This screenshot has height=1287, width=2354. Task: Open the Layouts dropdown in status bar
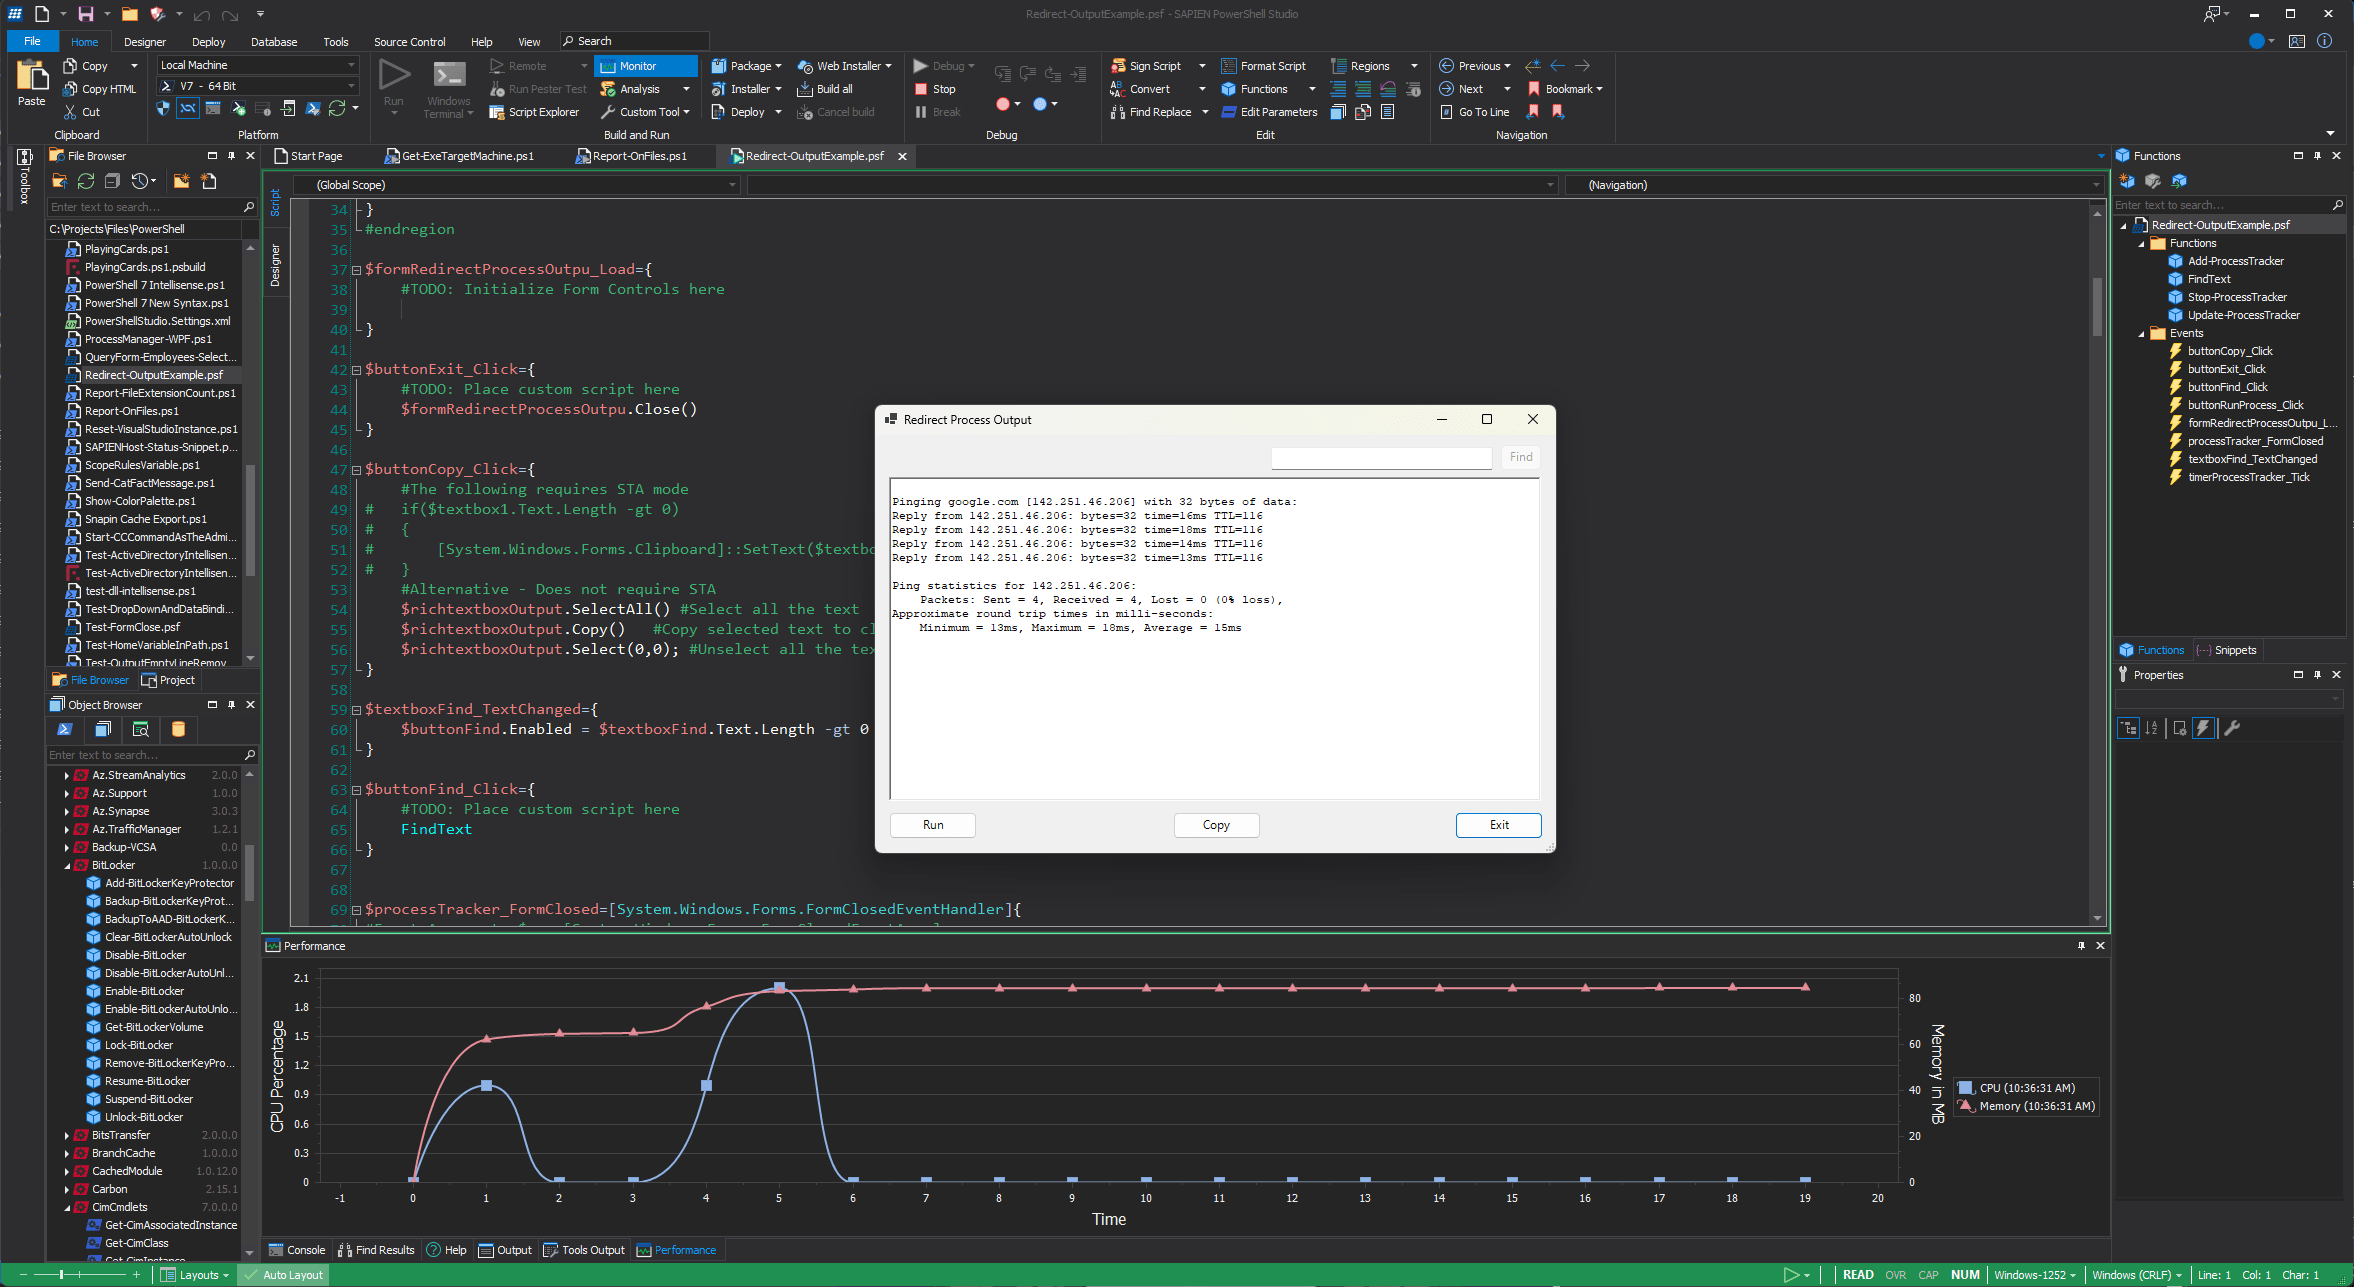pos(195,1275)
